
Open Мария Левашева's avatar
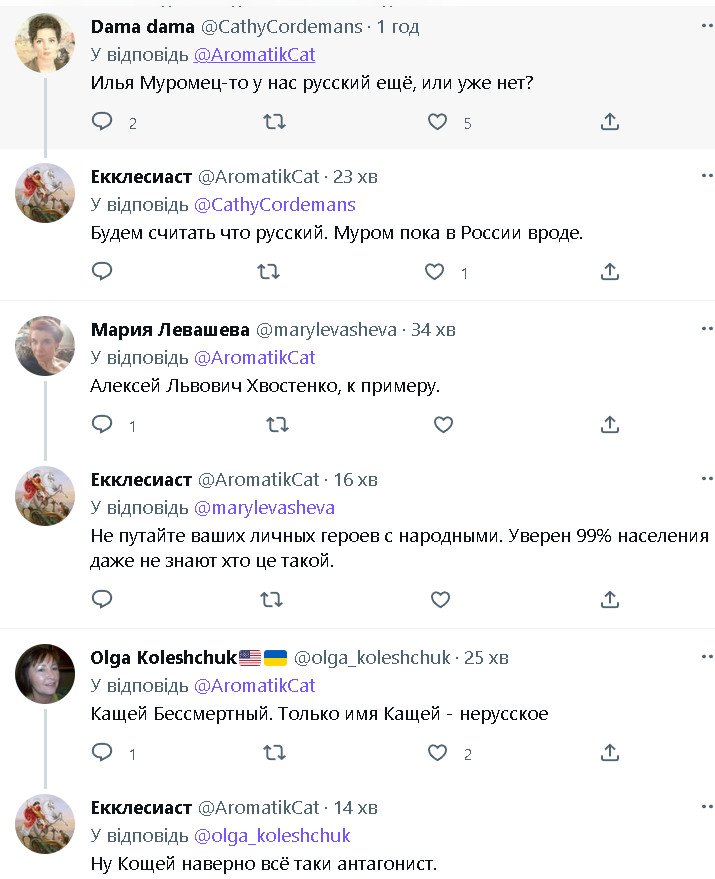click(x=45, y=346)
